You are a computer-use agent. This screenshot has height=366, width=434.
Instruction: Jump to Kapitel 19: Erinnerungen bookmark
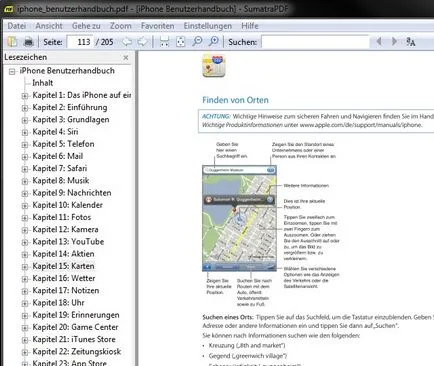[76, 315]
